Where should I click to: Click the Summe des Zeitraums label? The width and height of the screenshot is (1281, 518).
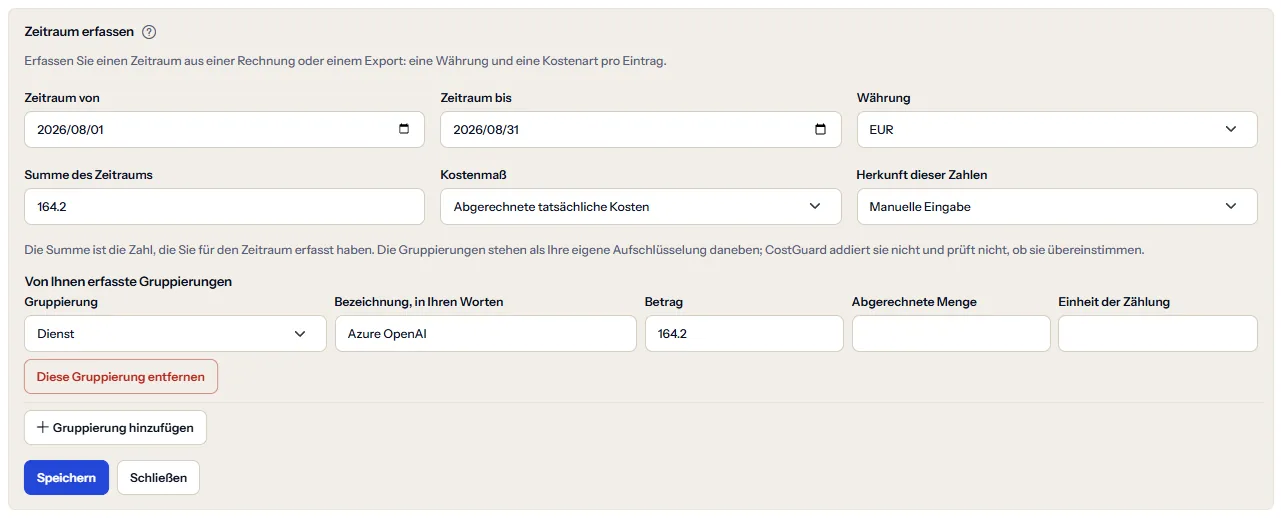(x=88, y=174)
